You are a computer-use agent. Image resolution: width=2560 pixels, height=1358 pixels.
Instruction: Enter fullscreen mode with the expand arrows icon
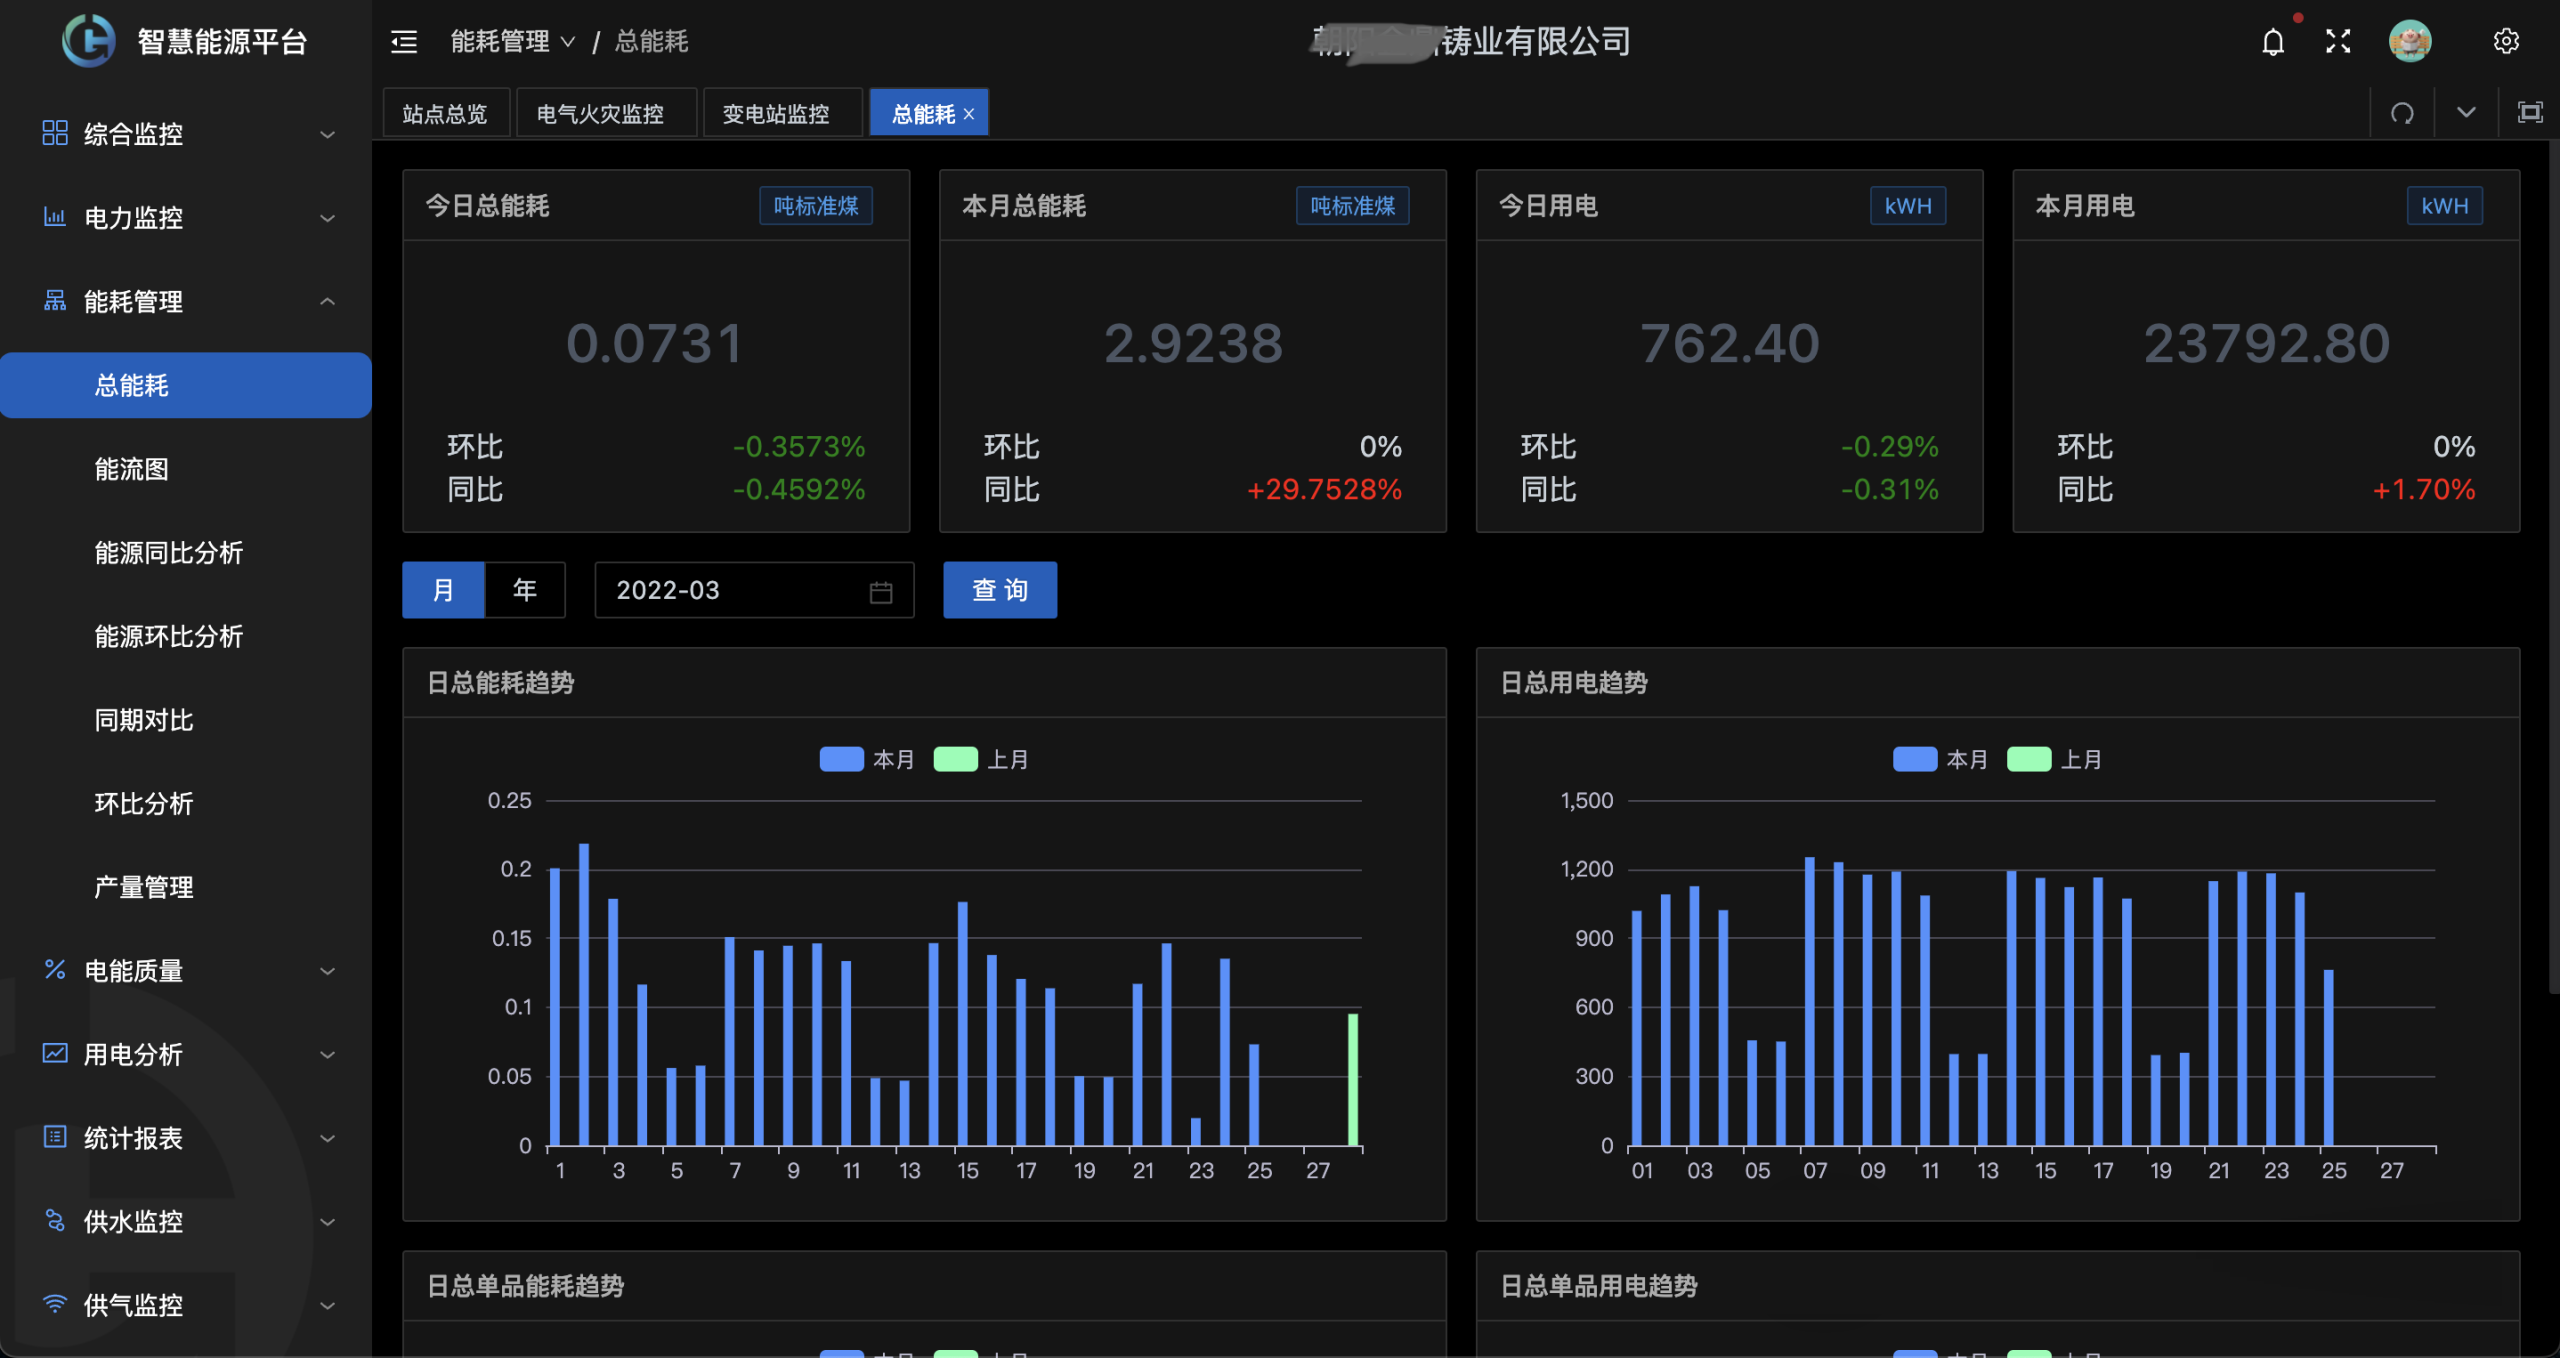[2338, 41]
